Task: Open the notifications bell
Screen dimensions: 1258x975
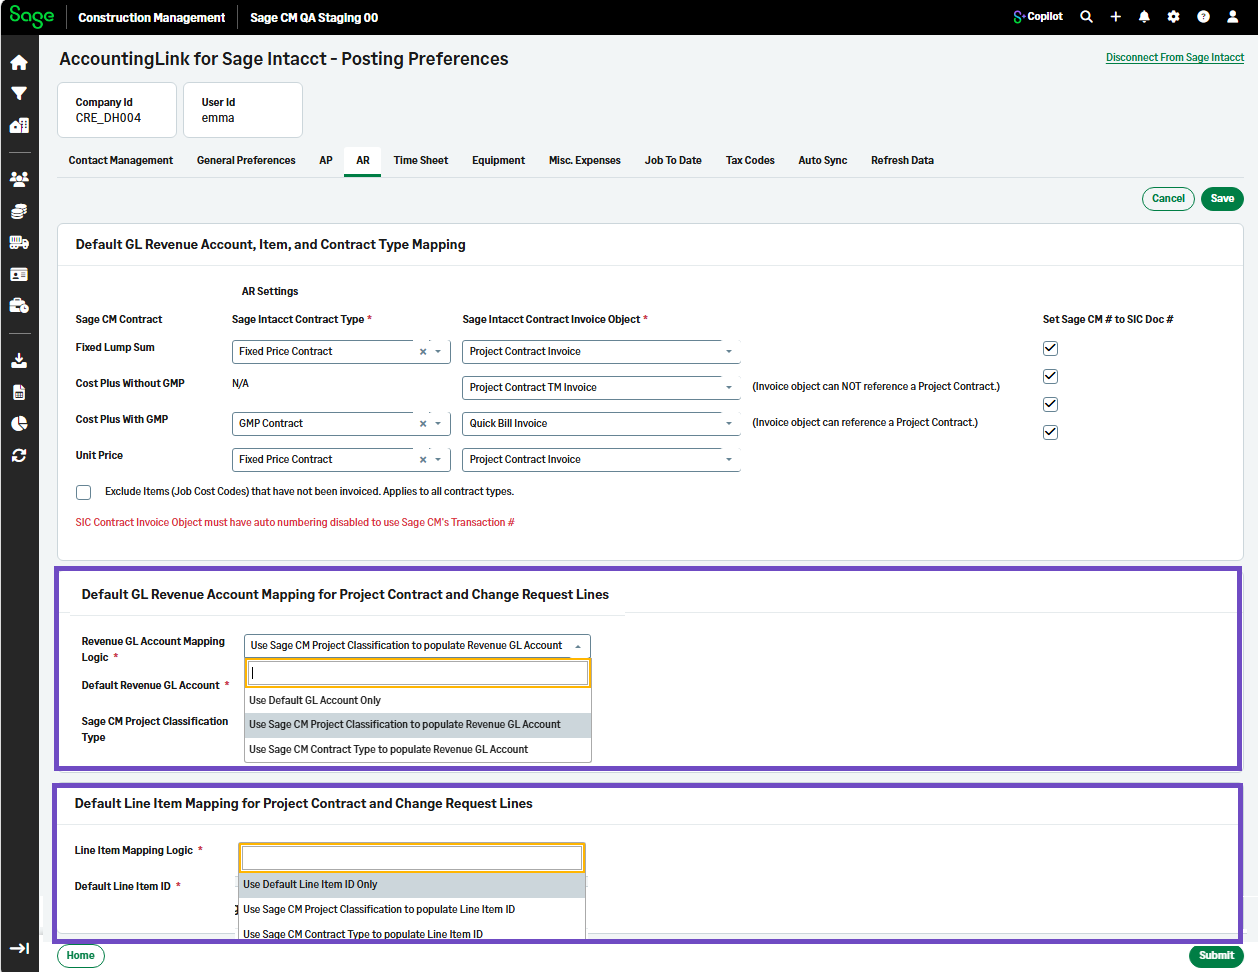Action: (1145, 17)
